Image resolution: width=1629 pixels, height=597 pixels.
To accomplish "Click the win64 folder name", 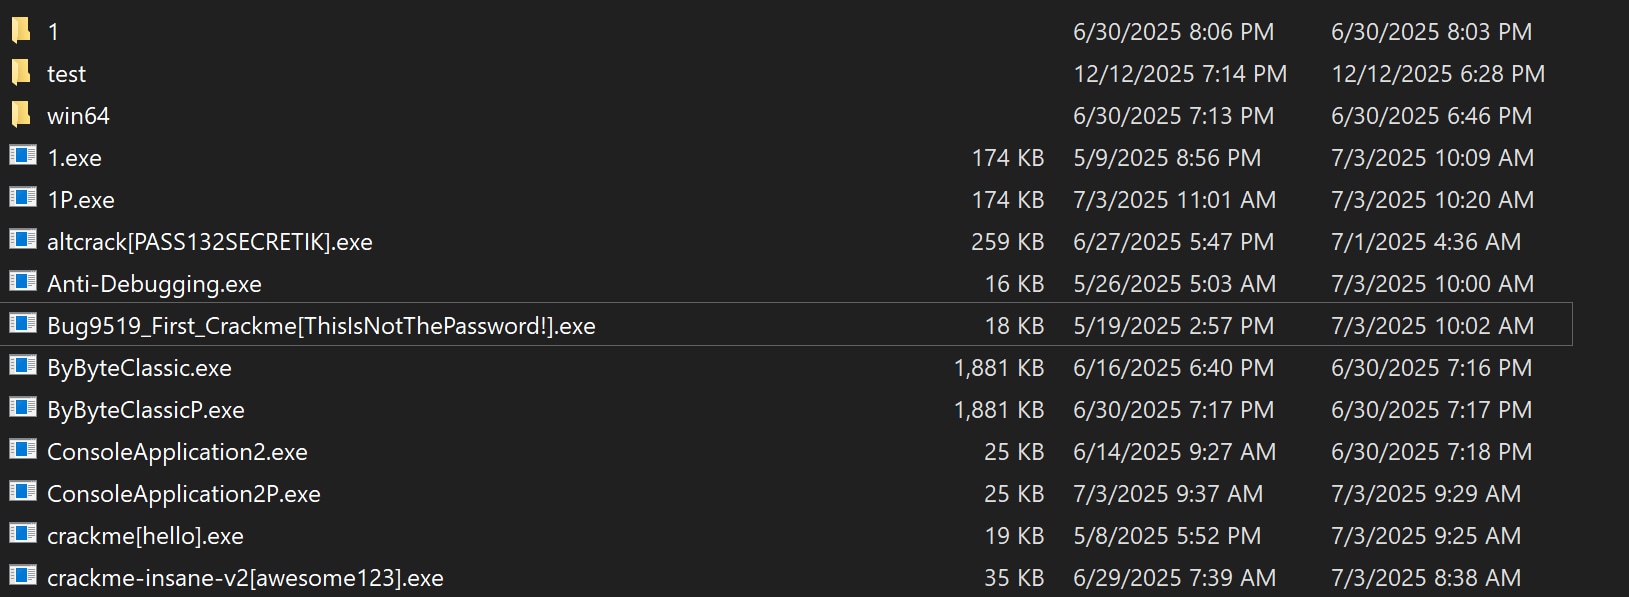I will [78, 116].
